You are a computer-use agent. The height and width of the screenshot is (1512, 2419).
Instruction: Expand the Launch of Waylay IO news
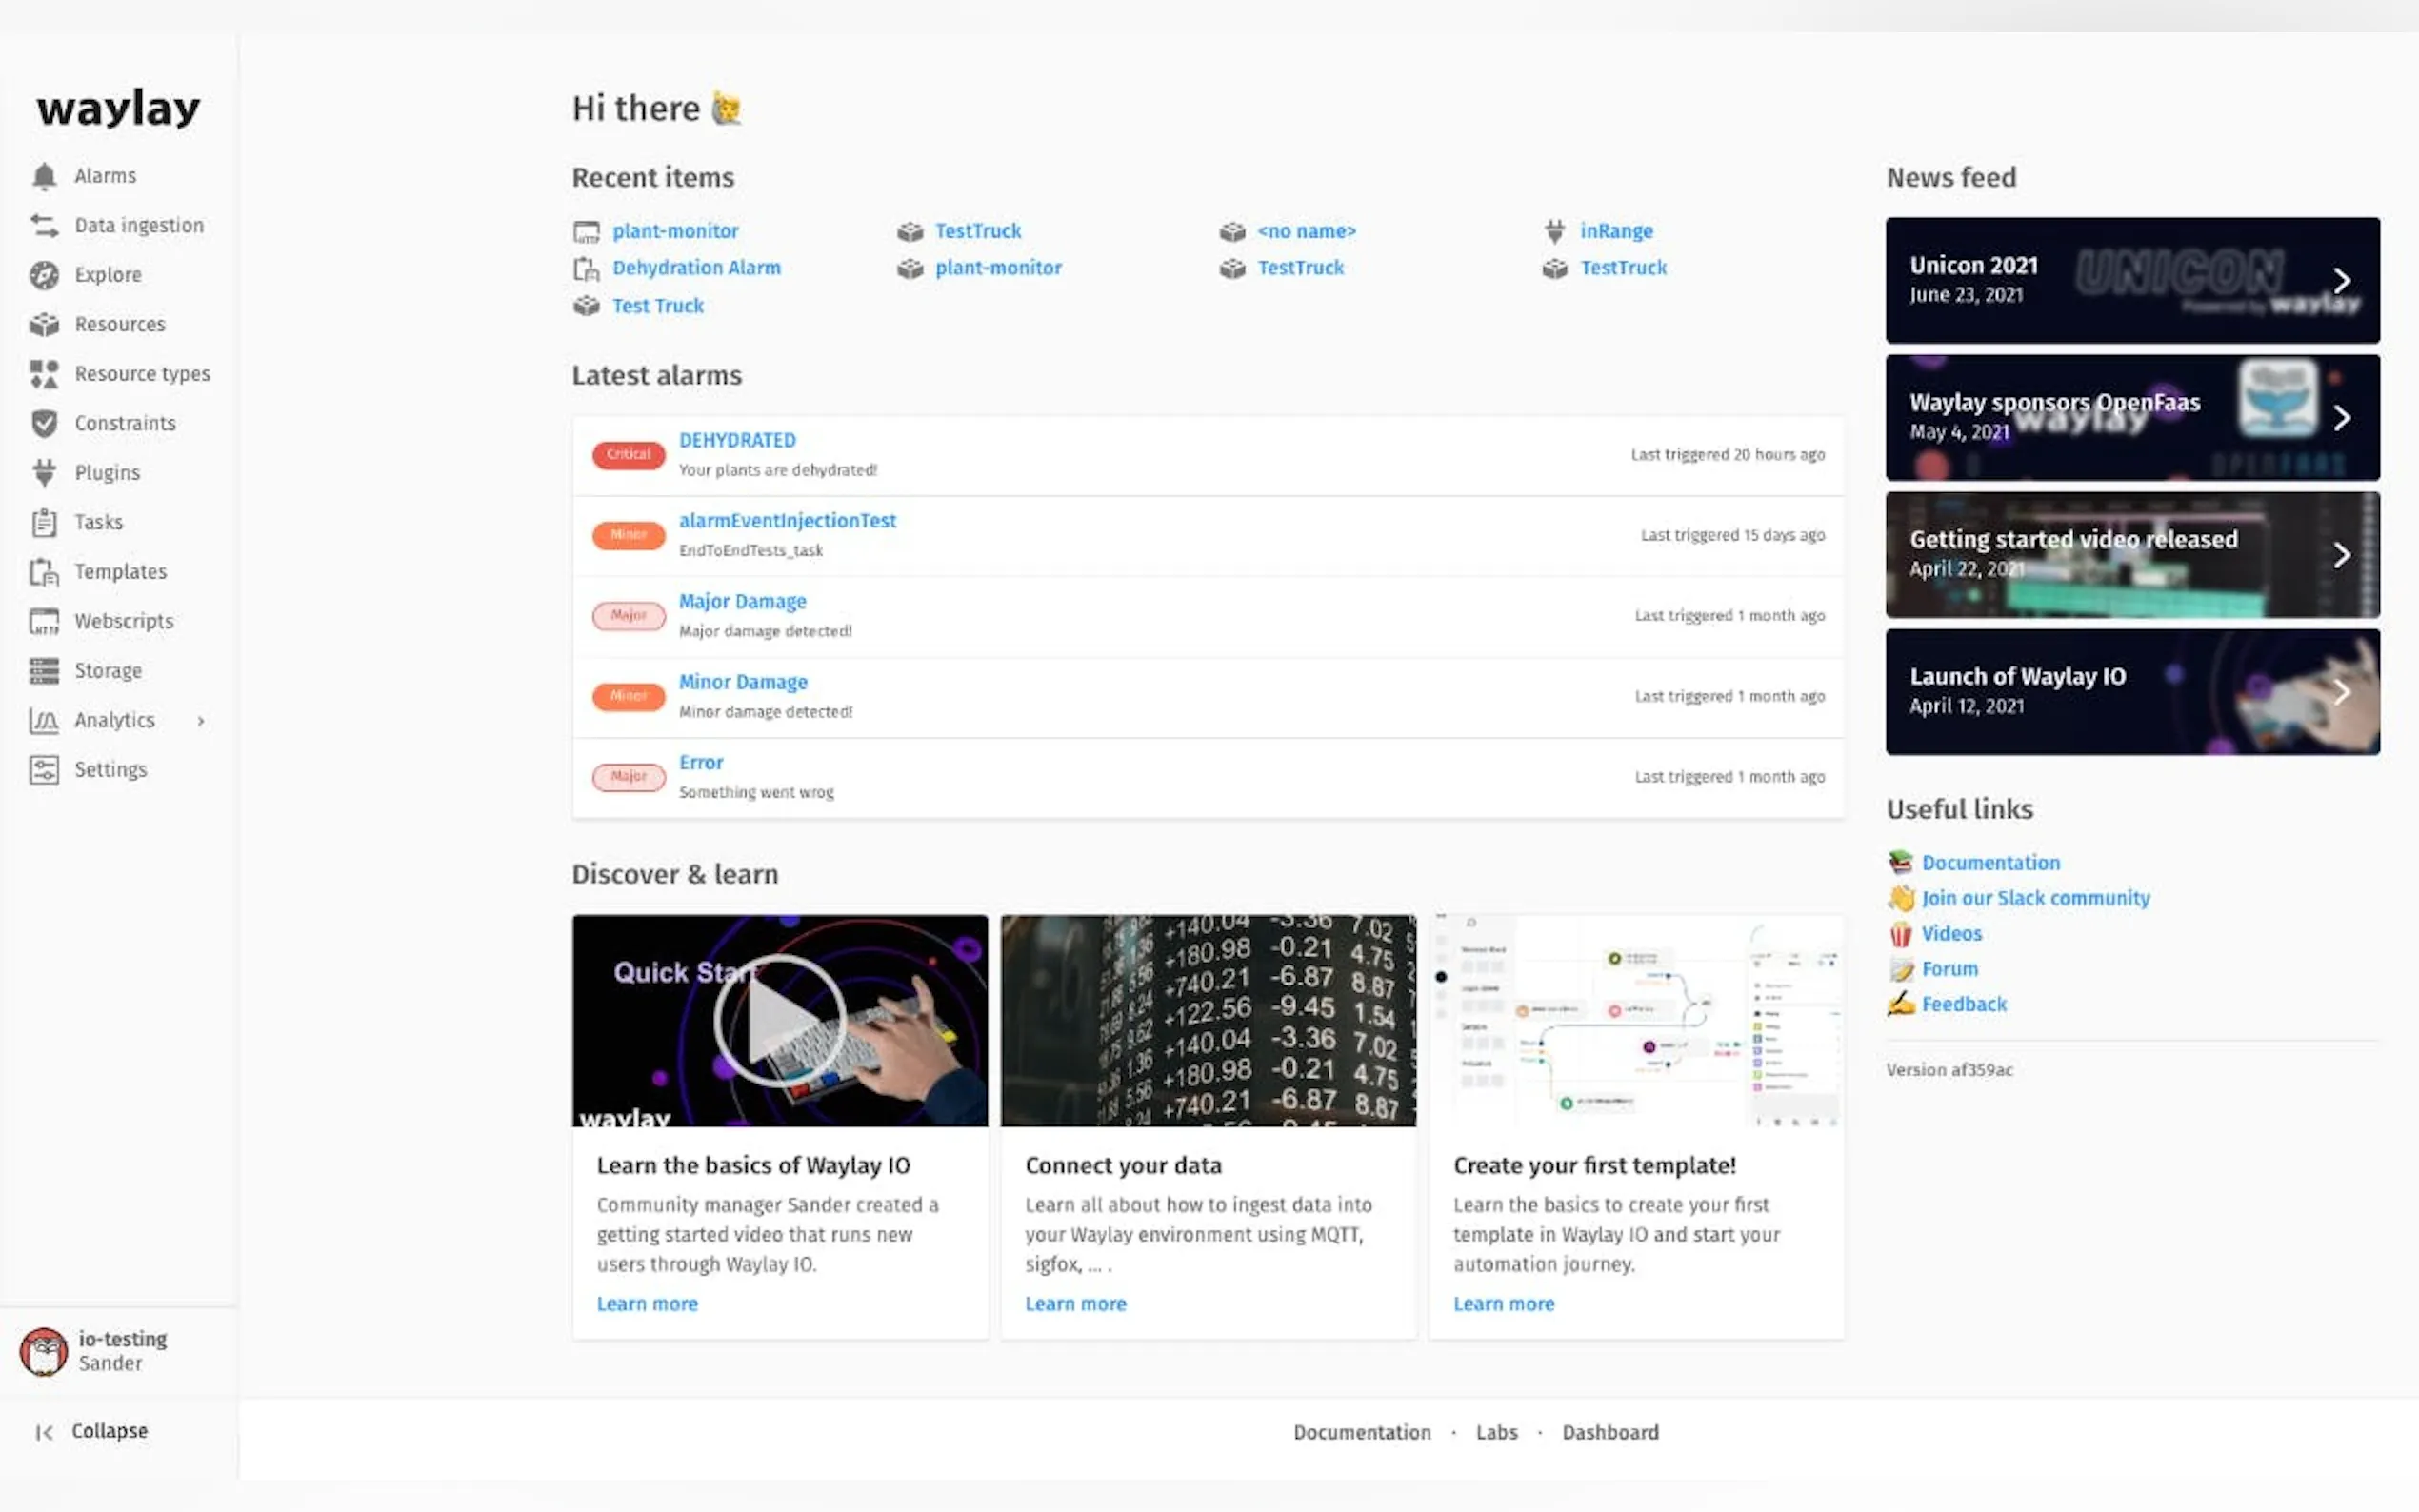pyautogui.click(x=2341, y=692)
